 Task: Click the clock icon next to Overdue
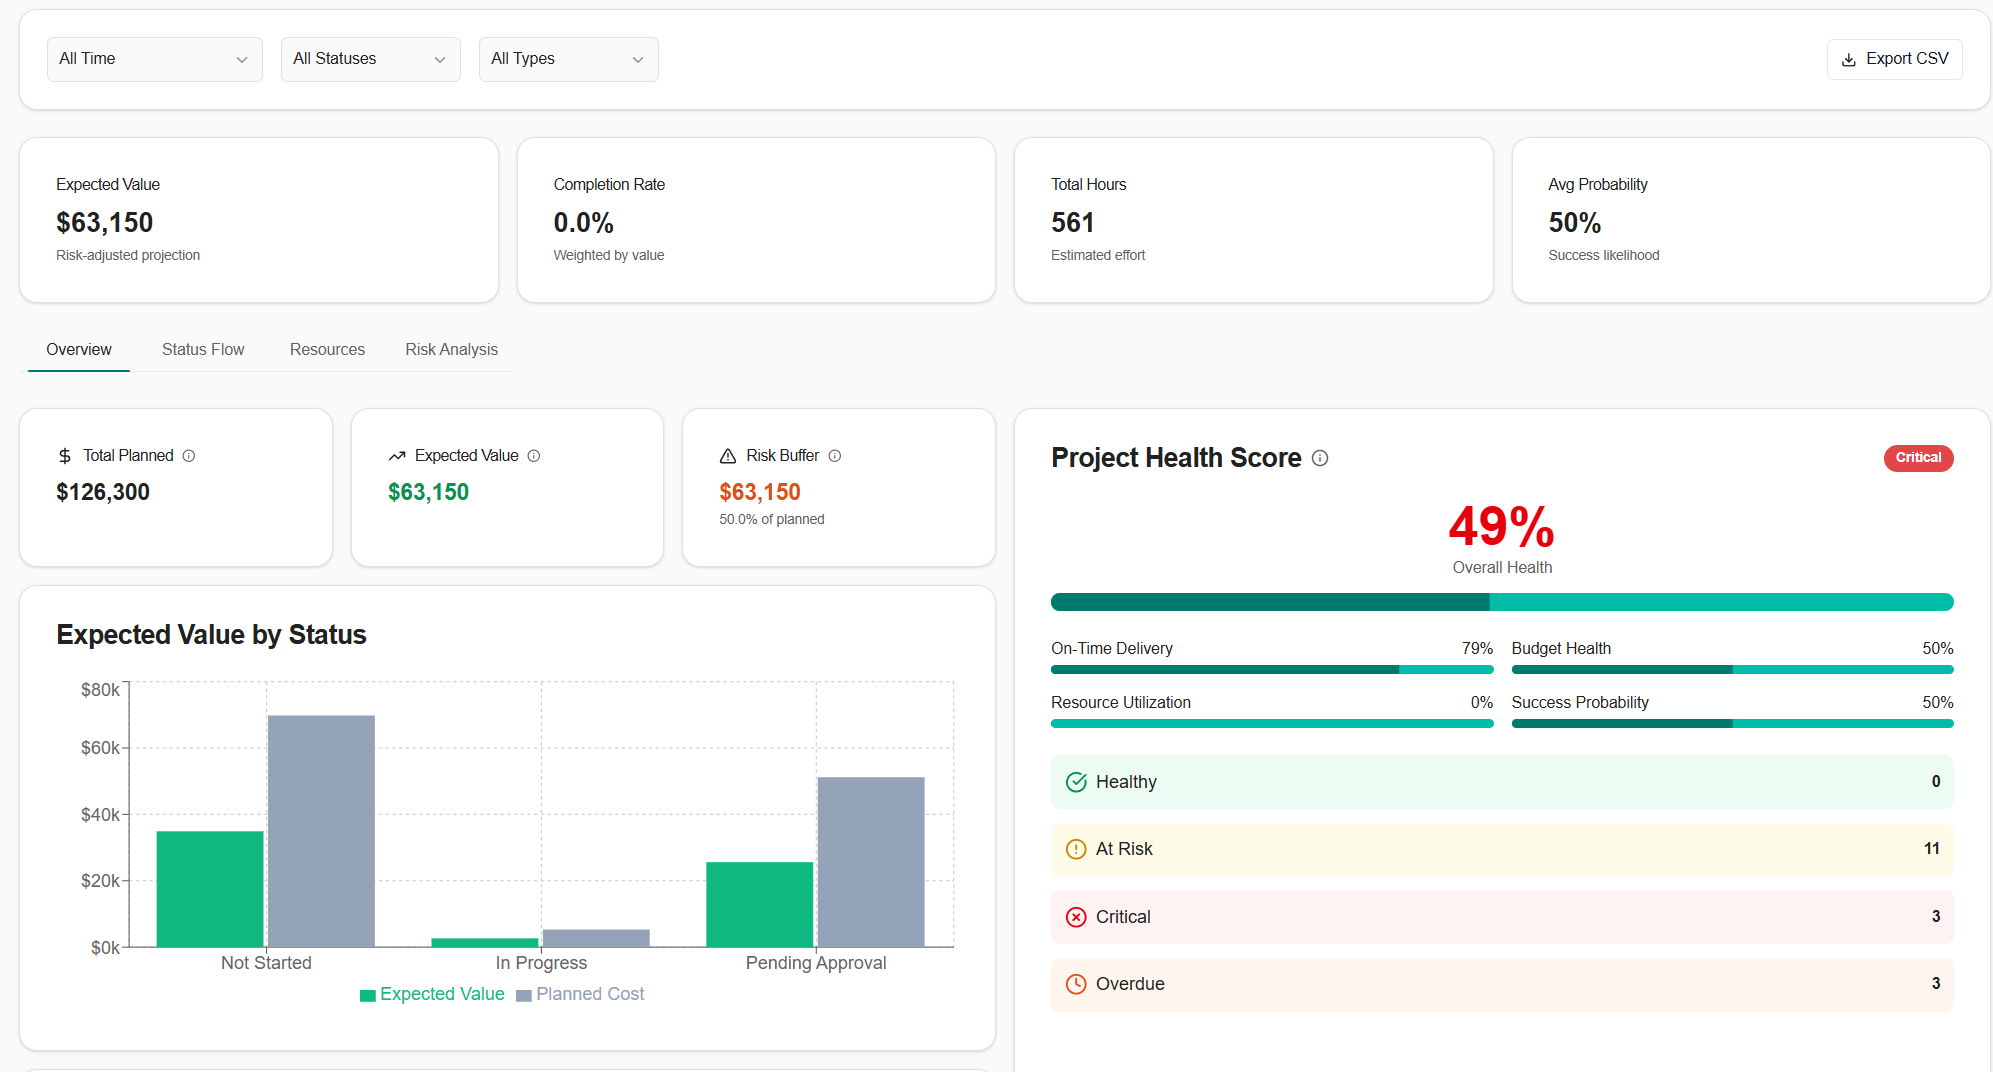pos(1076,984)
